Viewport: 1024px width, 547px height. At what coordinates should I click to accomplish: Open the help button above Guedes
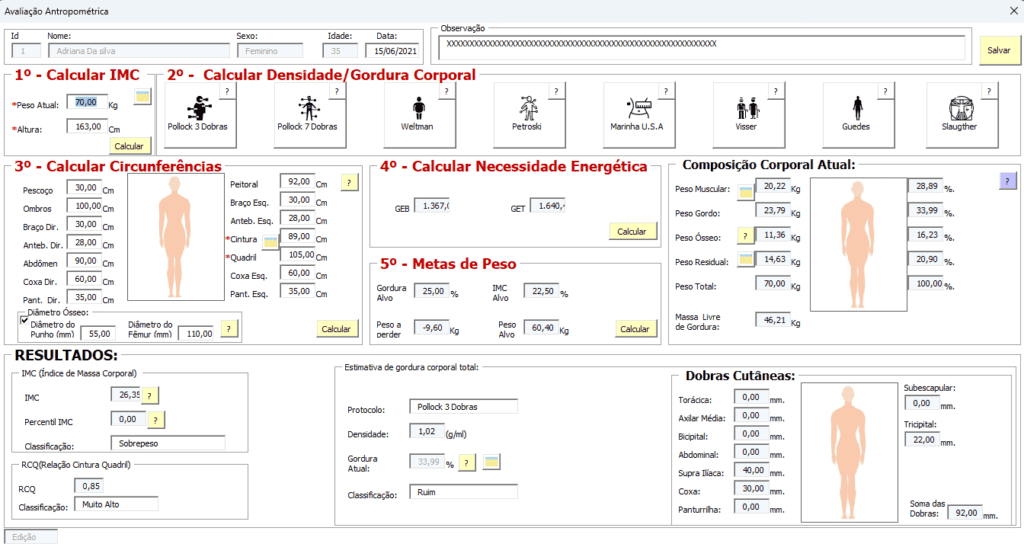point(885,91)
